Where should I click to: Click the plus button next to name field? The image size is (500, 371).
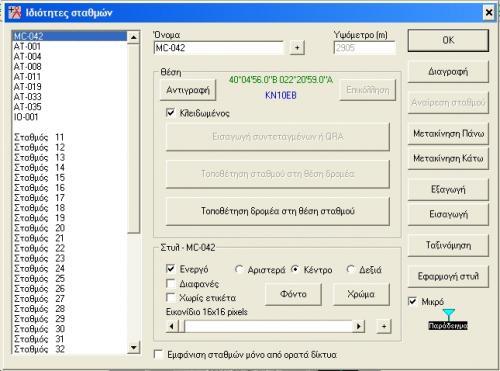(x=297, y=48)
